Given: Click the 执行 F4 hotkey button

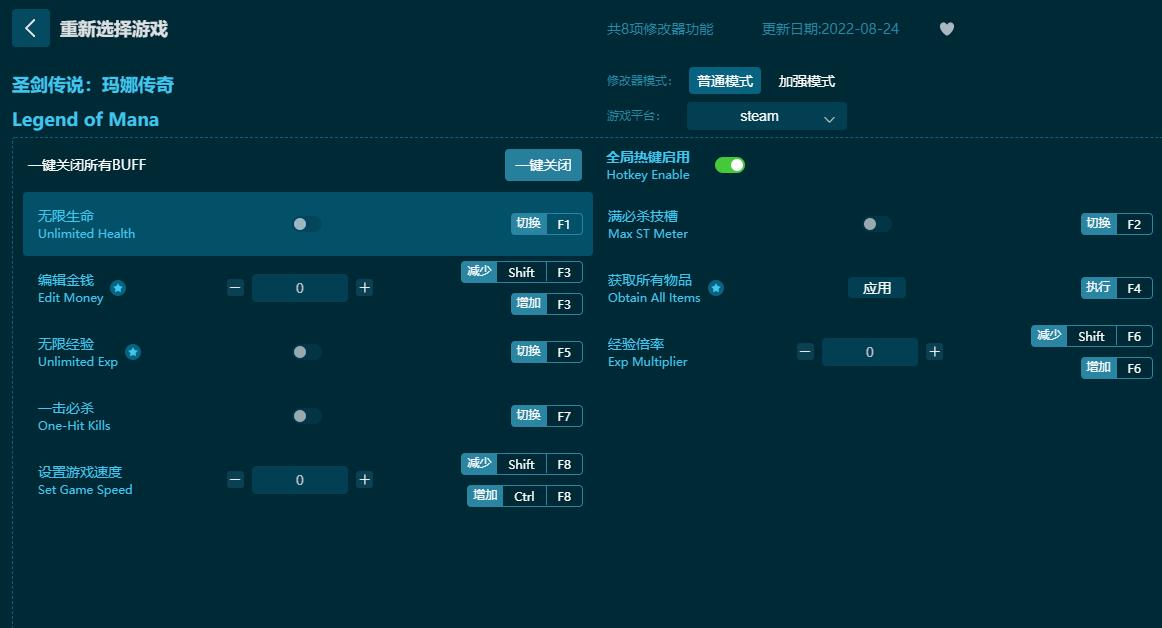Looking at the screenshot, I should [1115, 287].
